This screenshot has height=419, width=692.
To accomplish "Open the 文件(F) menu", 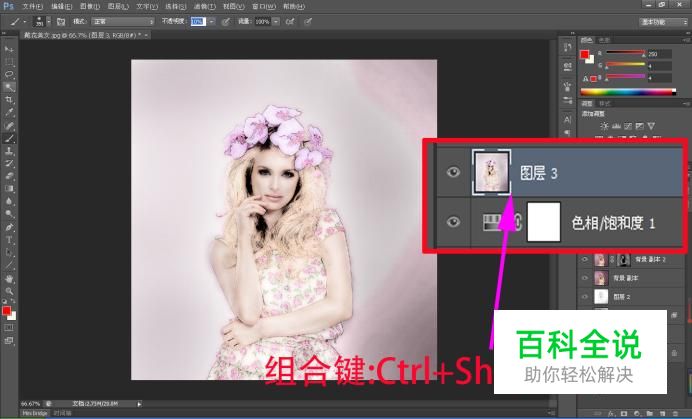I will (x=32, y=5).
